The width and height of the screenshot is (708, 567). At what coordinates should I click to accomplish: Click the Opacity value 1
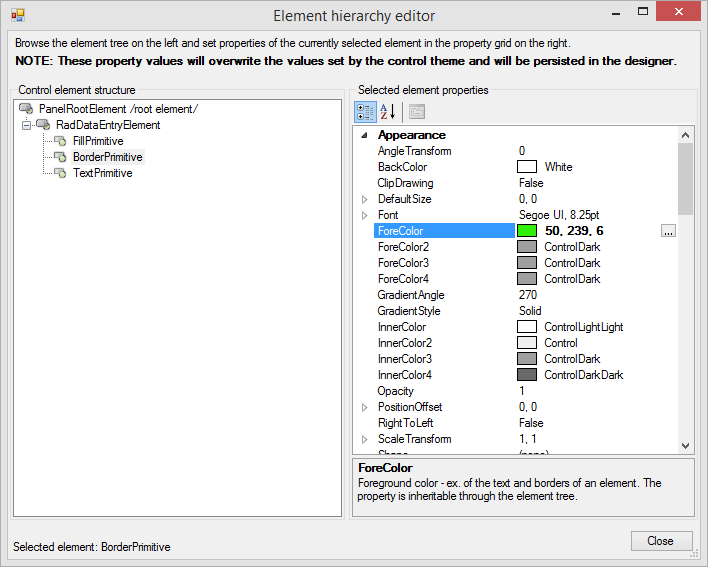point(522,390)
